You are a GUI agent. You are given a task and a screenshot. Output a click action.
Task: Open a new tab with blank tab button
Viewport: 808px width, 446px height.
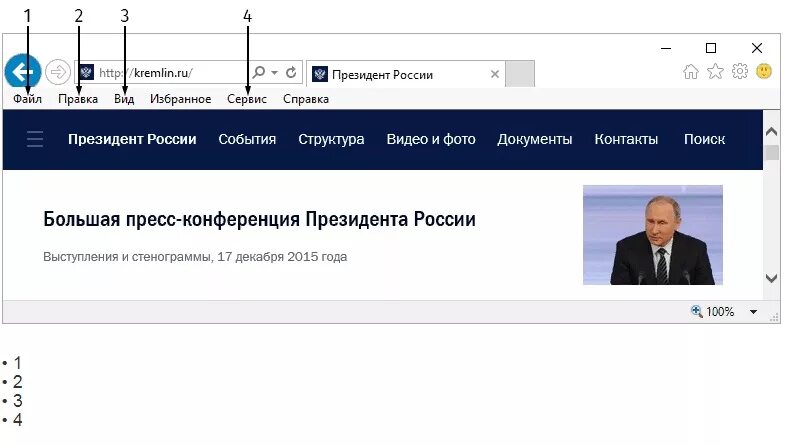click(x=519, y=74)
